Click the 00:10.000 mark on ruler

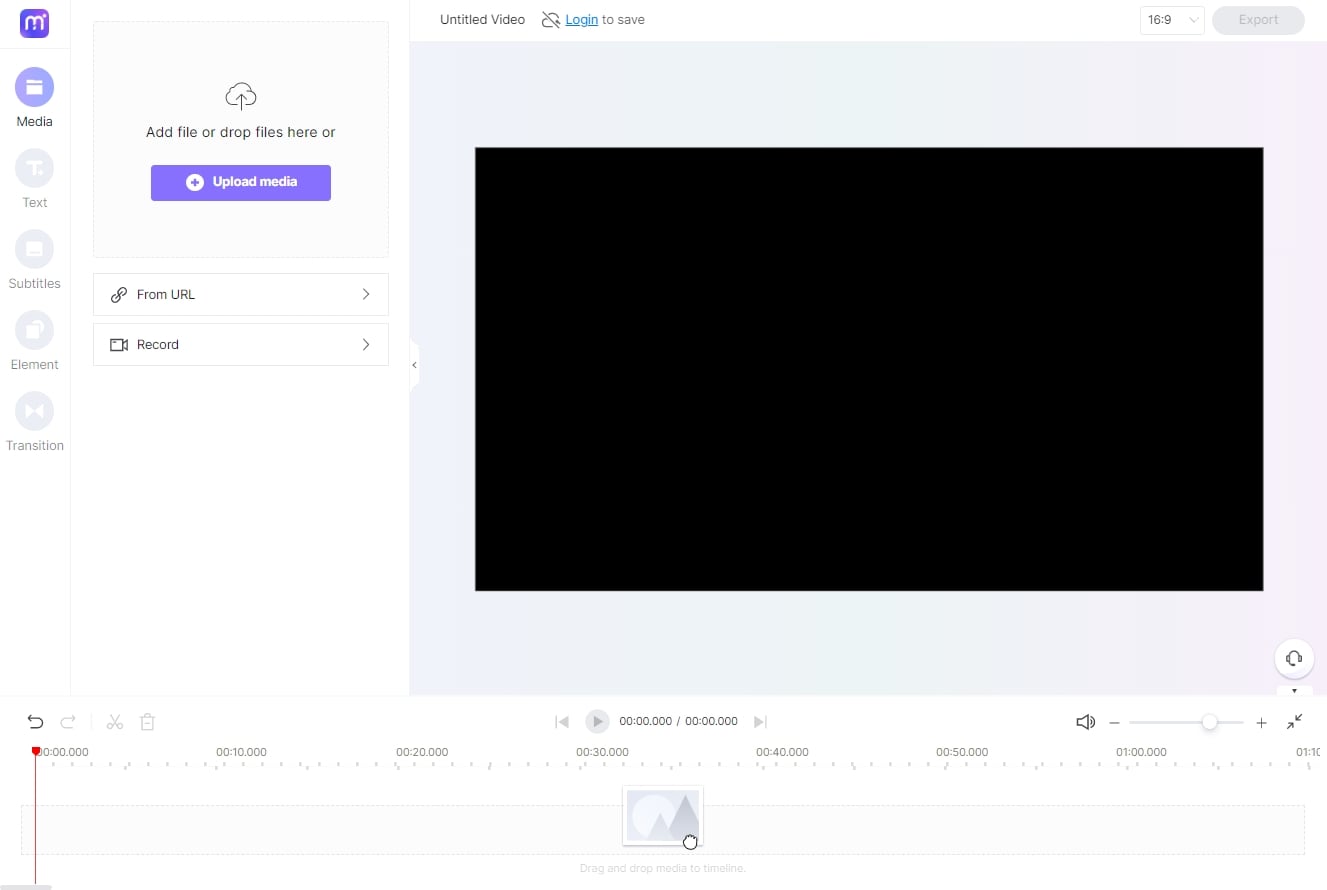tap(242, 752)
